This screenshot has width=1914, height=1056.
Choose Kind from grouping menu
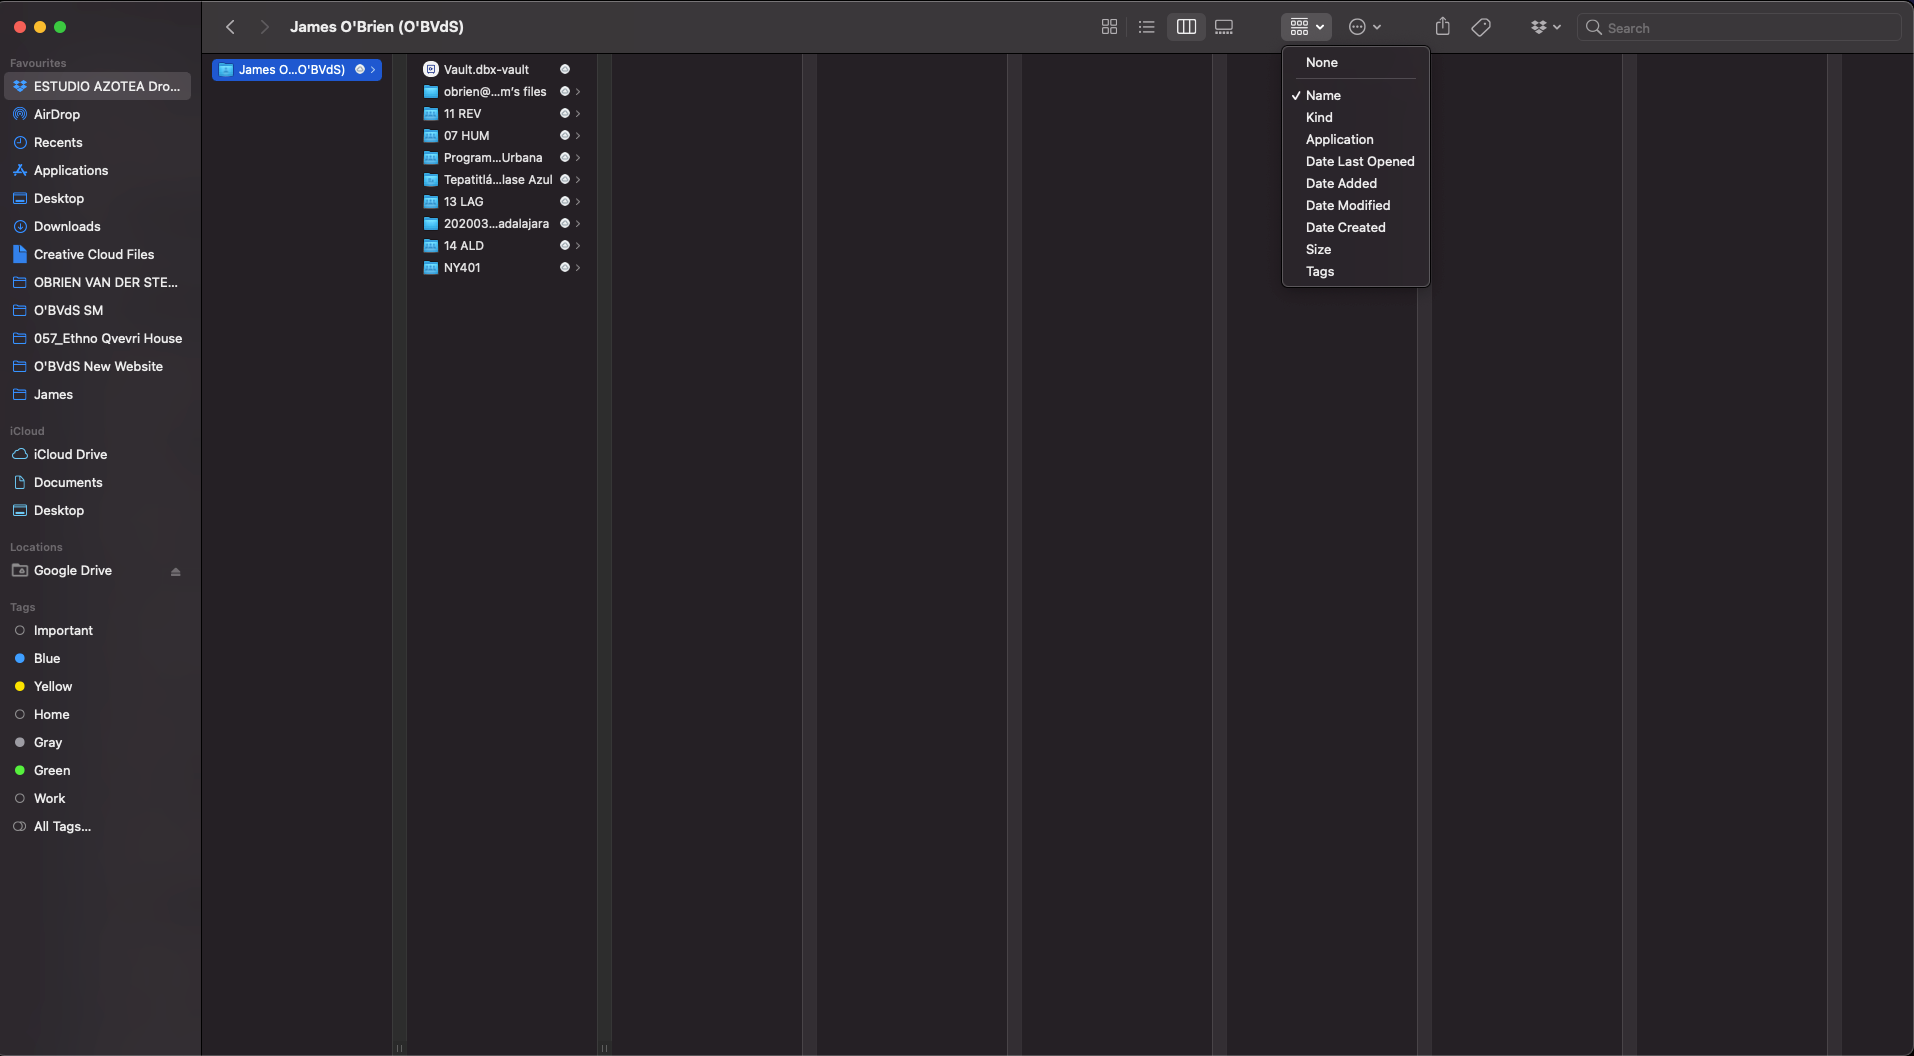pos(1319,117)
